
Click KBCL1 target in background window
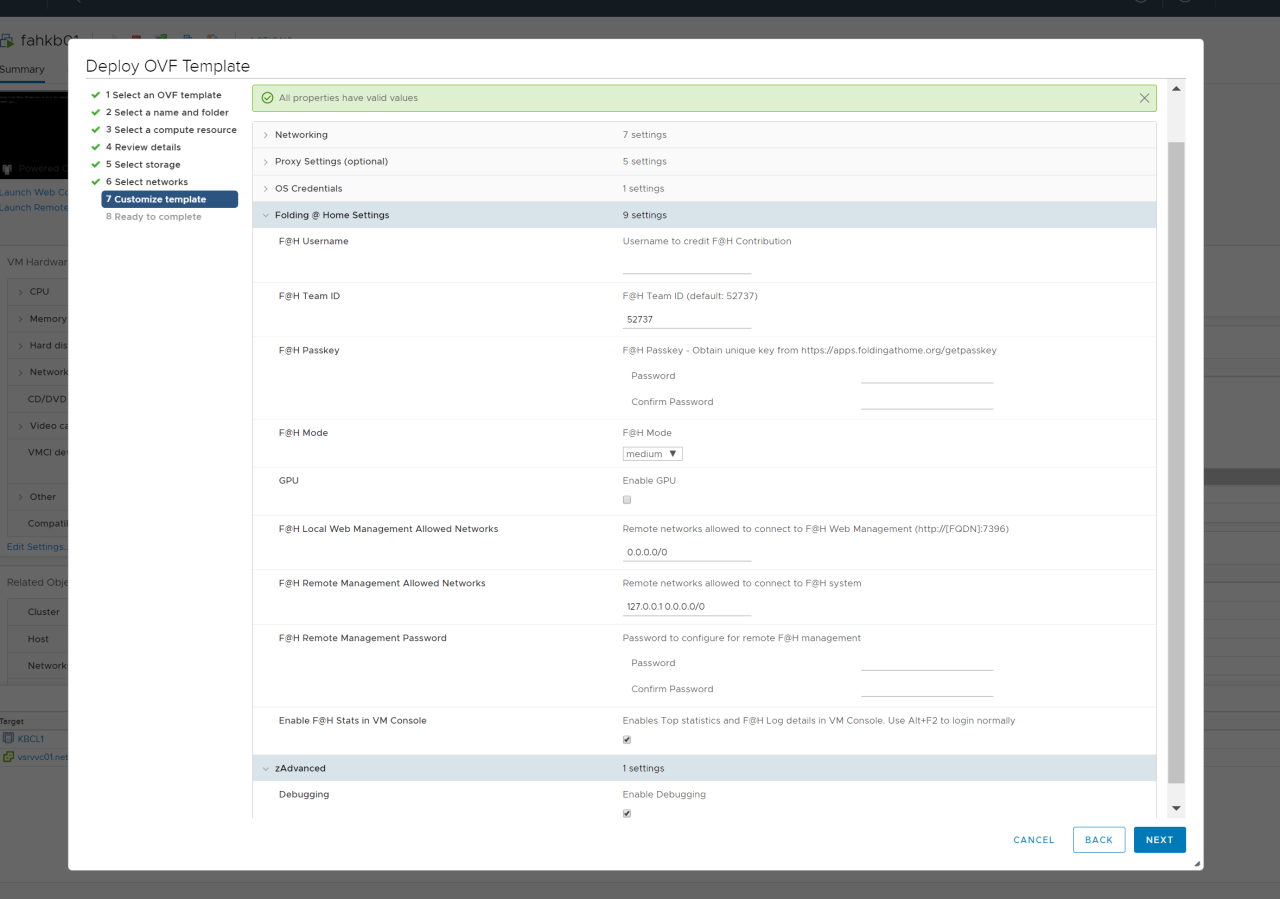(x=31, y=739)
